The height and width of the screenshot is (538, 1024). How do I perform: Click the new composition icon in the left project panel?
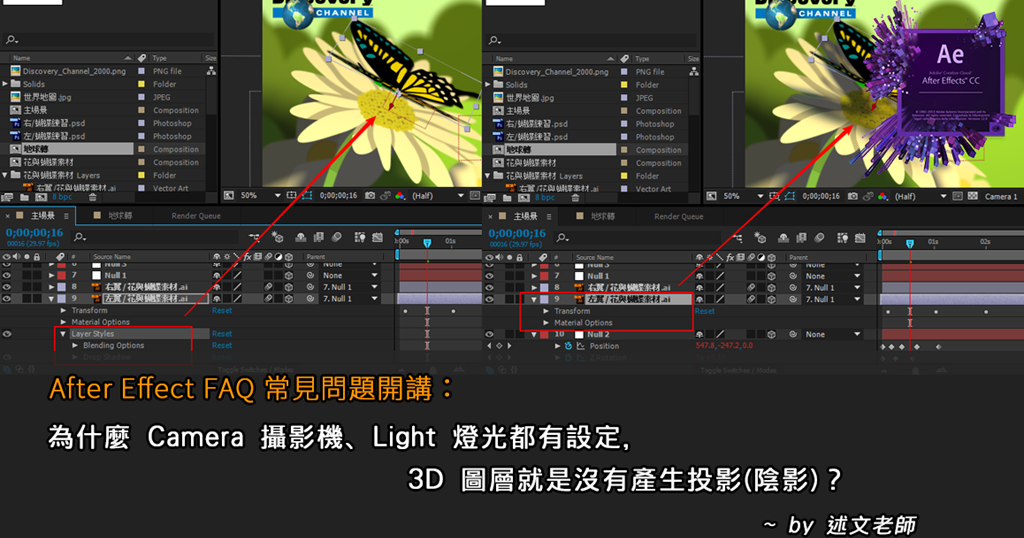tap(41, 197)
